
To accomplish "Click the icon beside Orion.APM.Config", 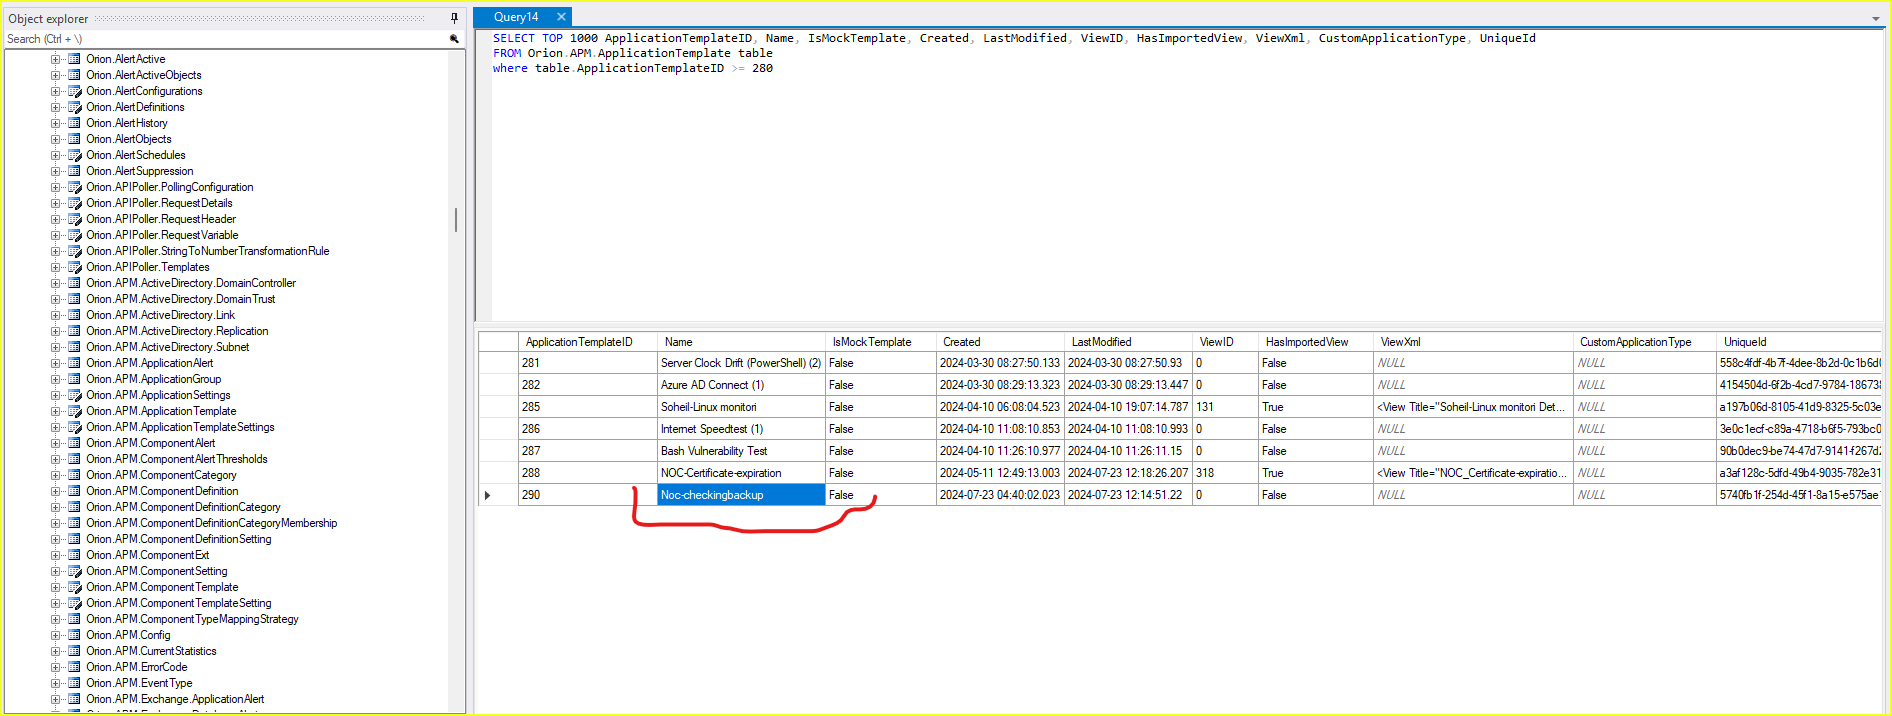I will pyautogui.click(x=74, y=635).
